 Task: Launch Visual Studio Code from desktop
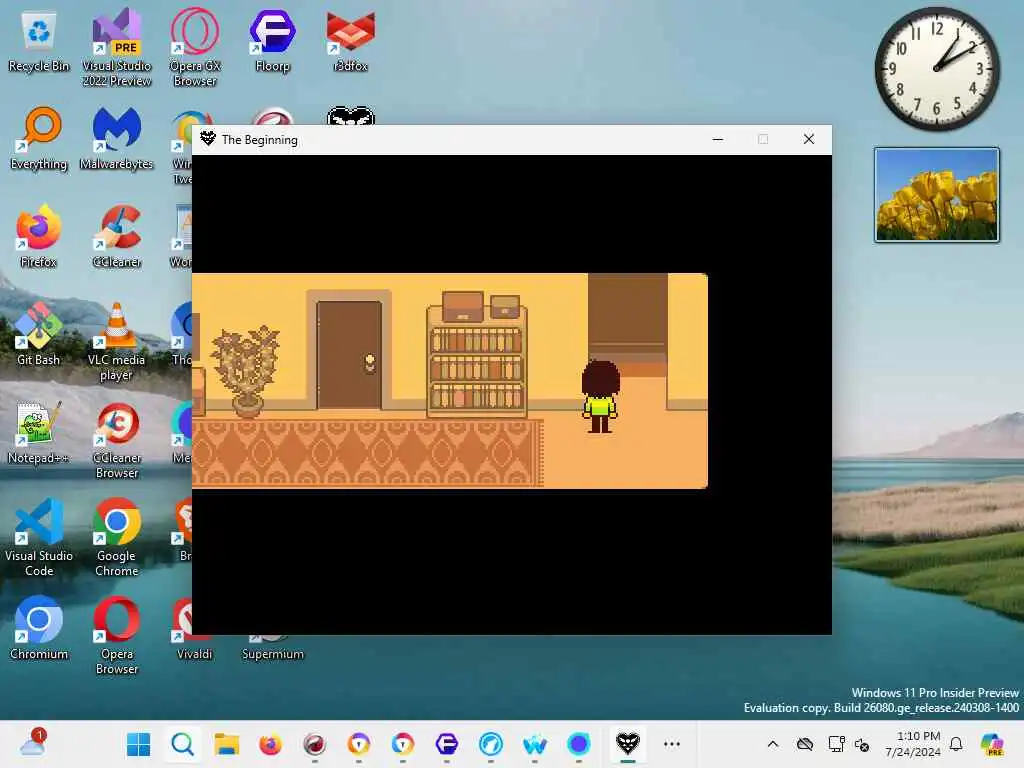pos(39,537)
